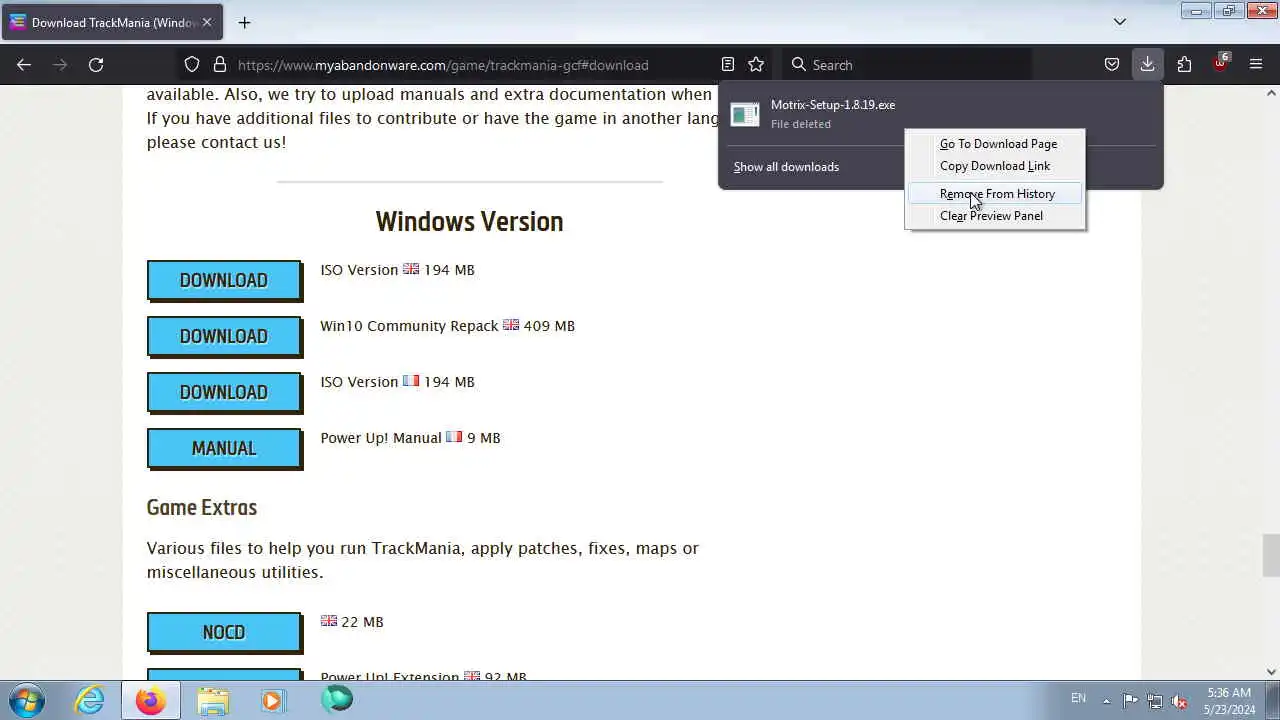1280x720 pixels.
Task: Open Windows Explorer folder in taskbar
Action: pyautogui.click(x=212, y=700)
